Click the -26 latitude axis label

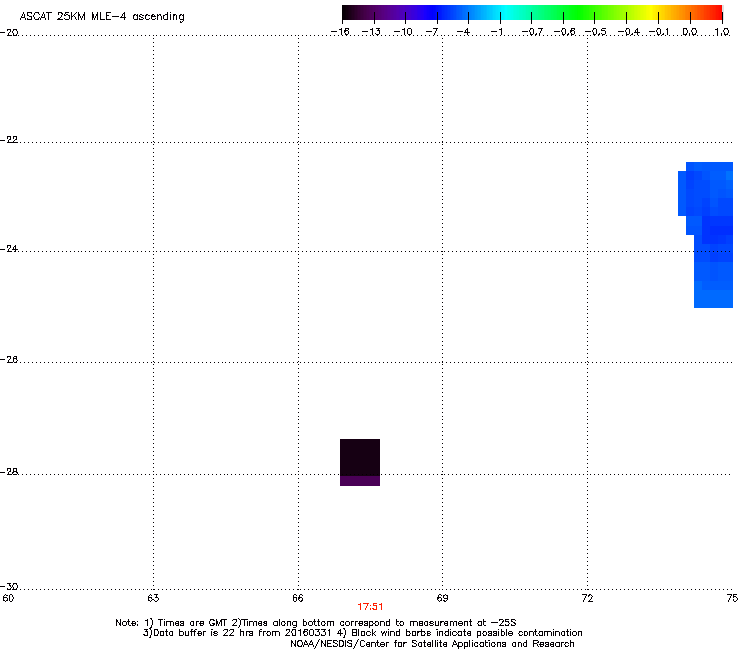9,360
